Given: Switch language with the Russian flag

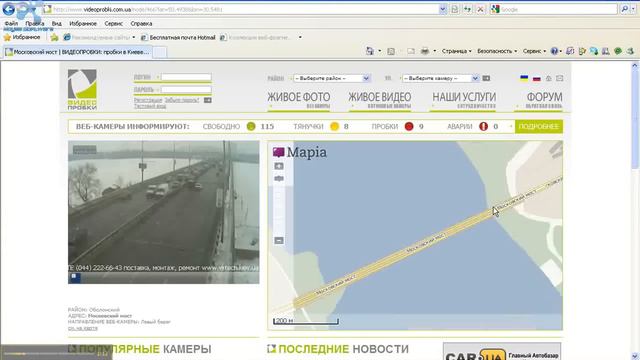Looking at the screenshot, I should pos(537,78).
